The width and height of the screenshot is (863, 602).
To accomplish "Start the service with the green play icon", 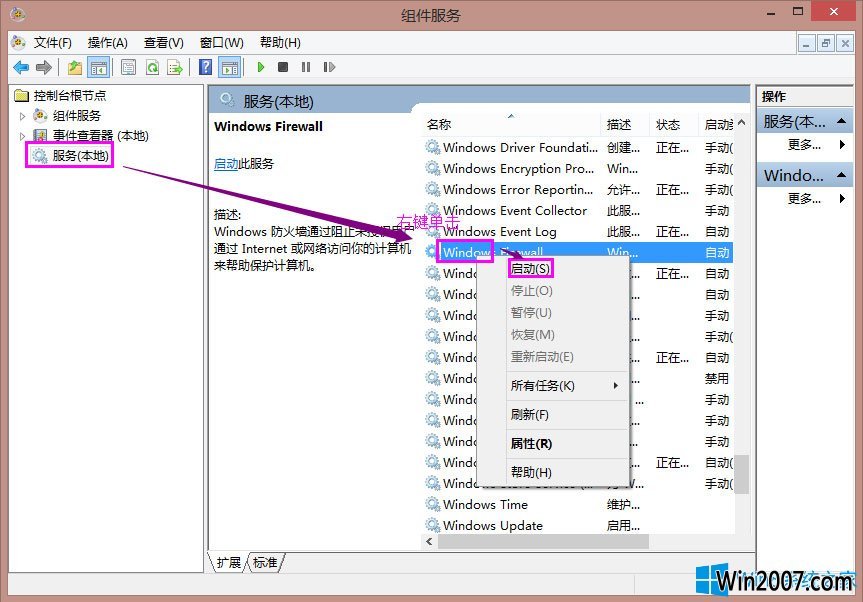I will tap(261, 67).
